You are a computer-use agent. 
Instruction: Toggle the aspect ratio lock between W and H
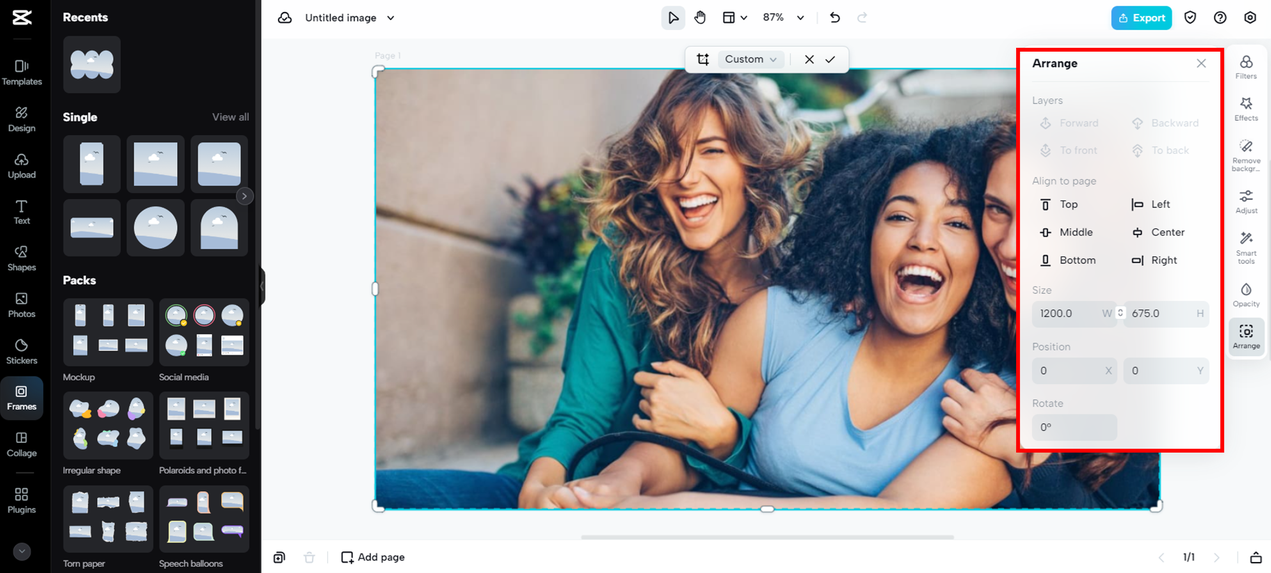click(x=1120, y=313)
